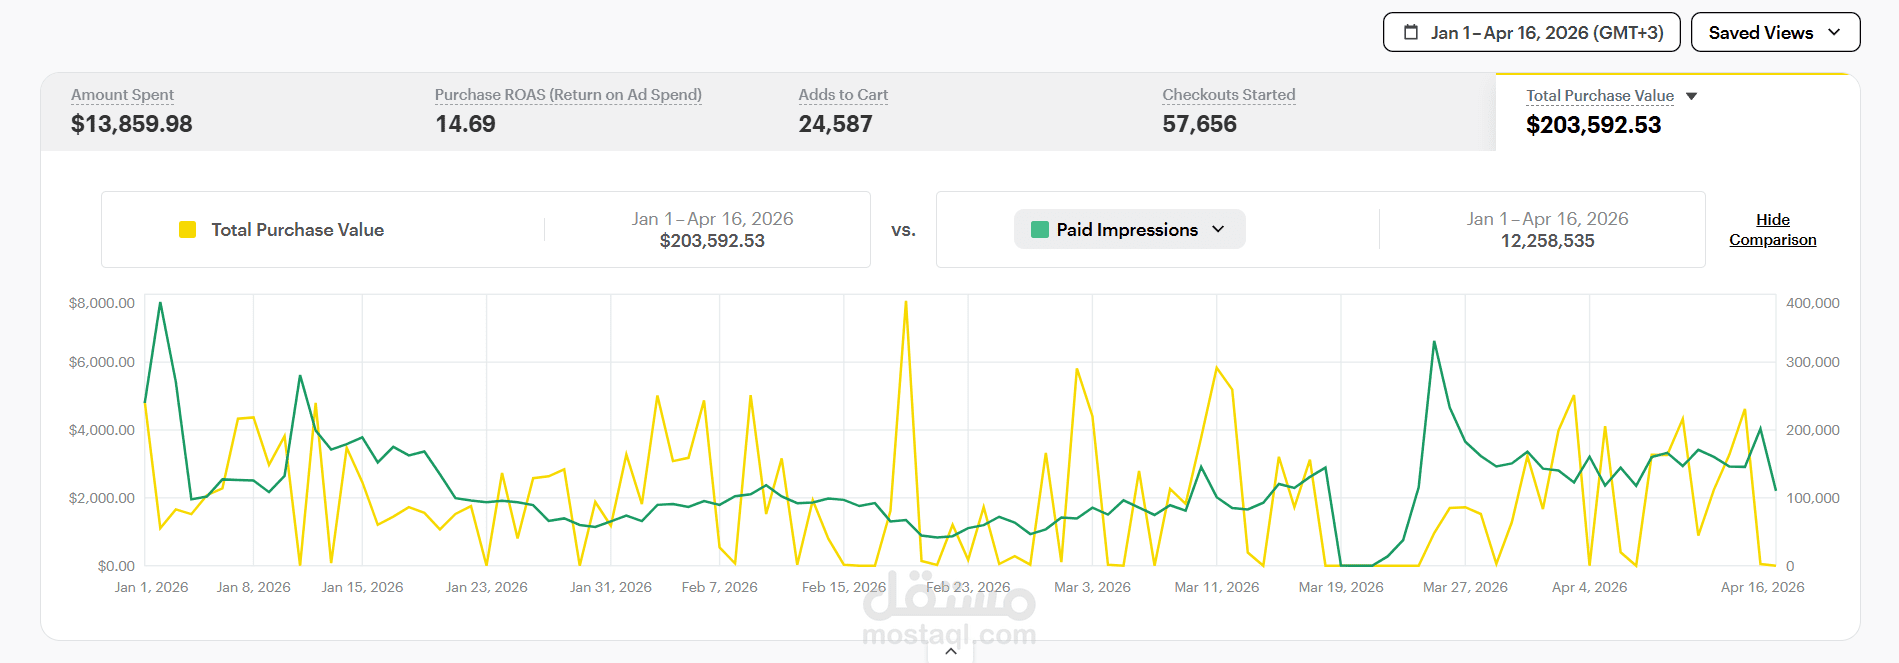Click the Hide Comparison link

[1773, 229]
